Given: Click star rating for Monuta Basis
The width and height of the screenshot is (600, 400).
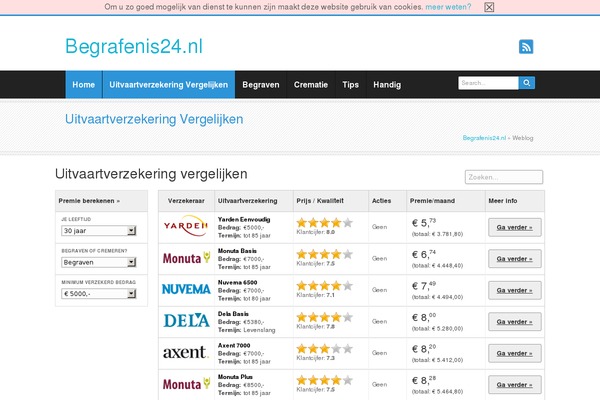Looking at the screenshot, I should point(324,254).
